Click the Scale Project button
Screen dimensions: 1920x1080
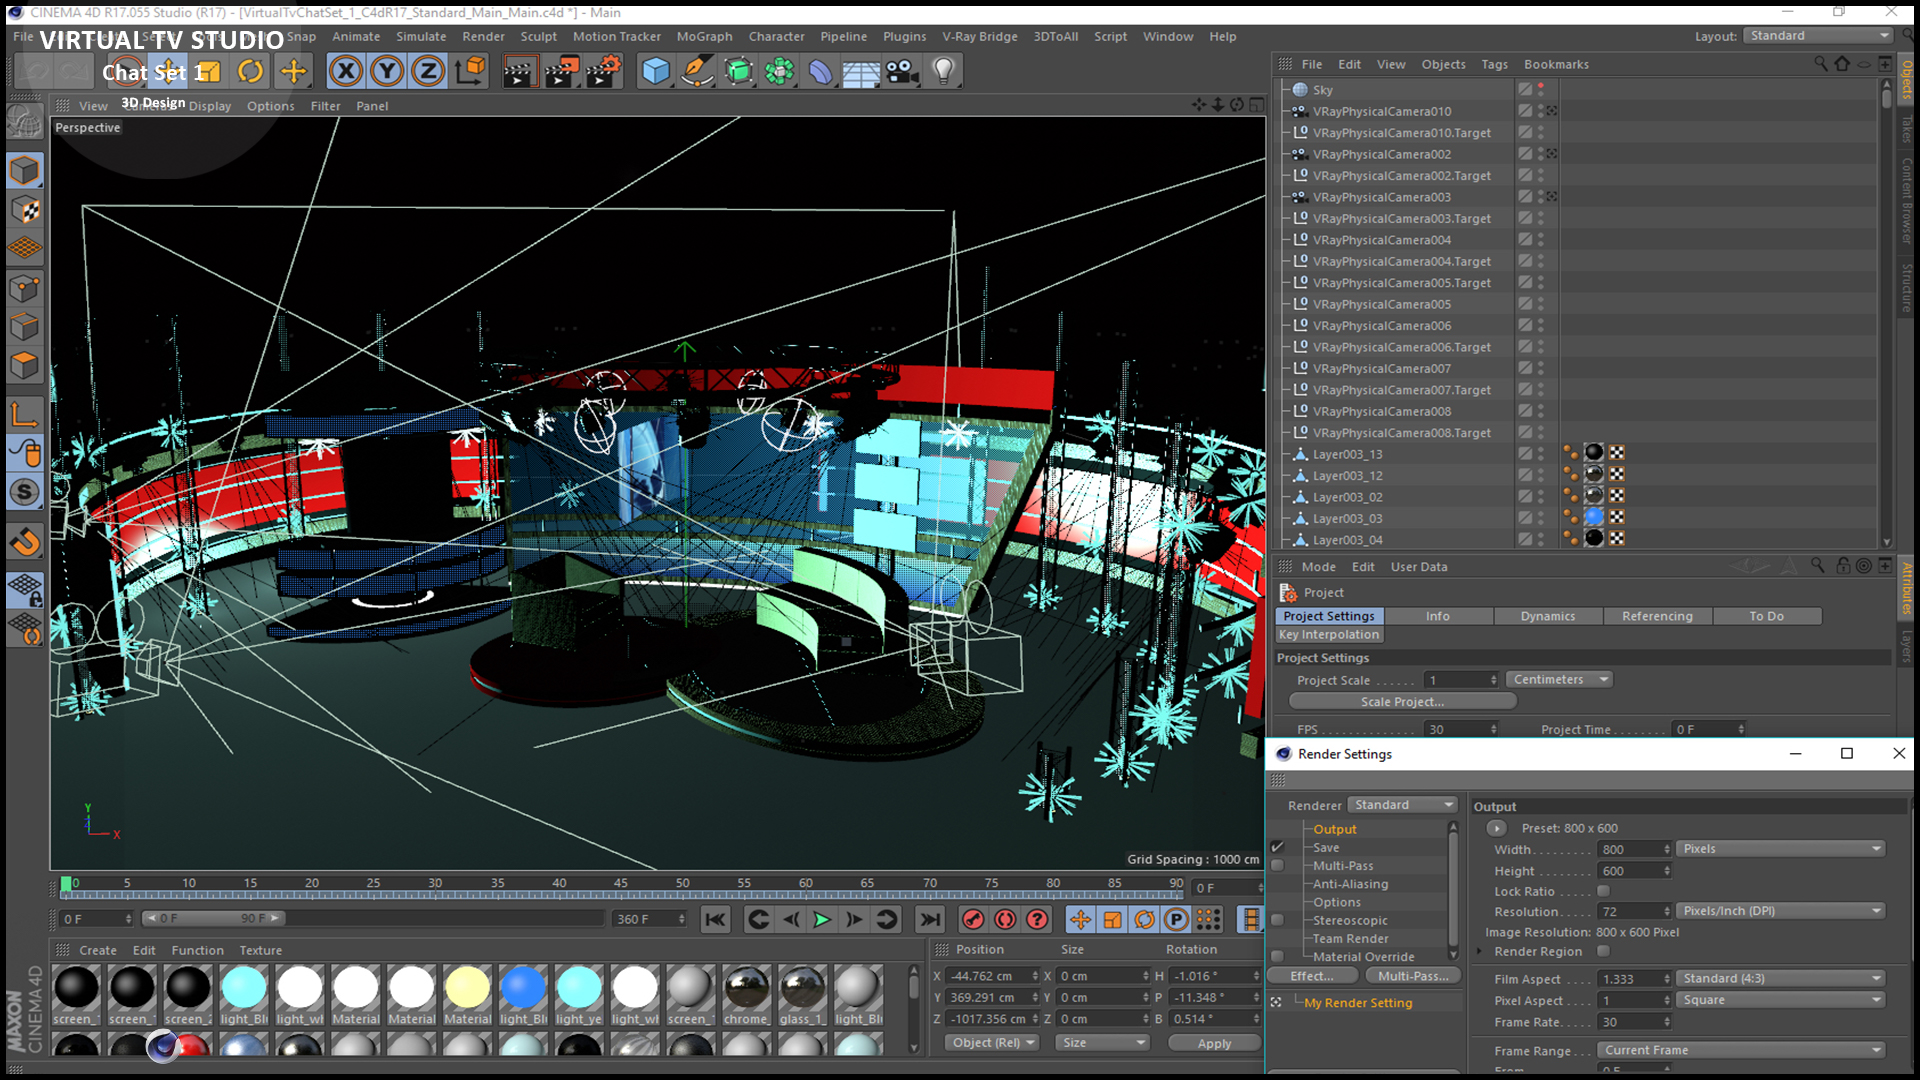(x=1402, y=702)
